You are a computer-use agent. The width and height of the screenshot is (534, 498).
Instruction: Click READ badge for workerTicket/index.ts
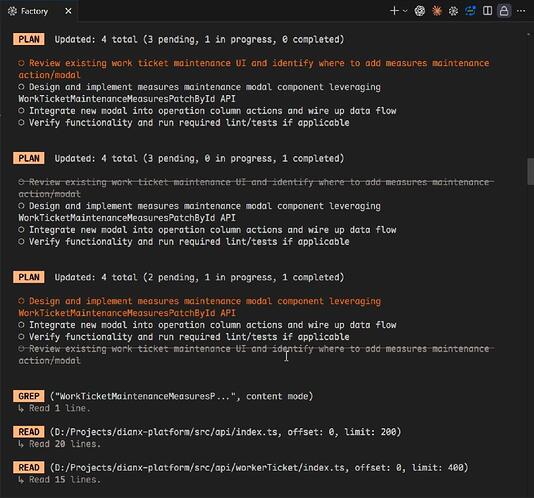click(x=29, y=467)
